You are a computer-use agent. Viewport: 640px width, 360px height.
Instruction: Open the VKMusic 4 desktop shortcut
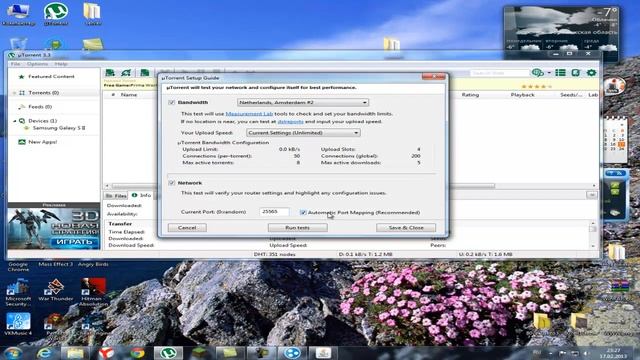click(18, 324)
